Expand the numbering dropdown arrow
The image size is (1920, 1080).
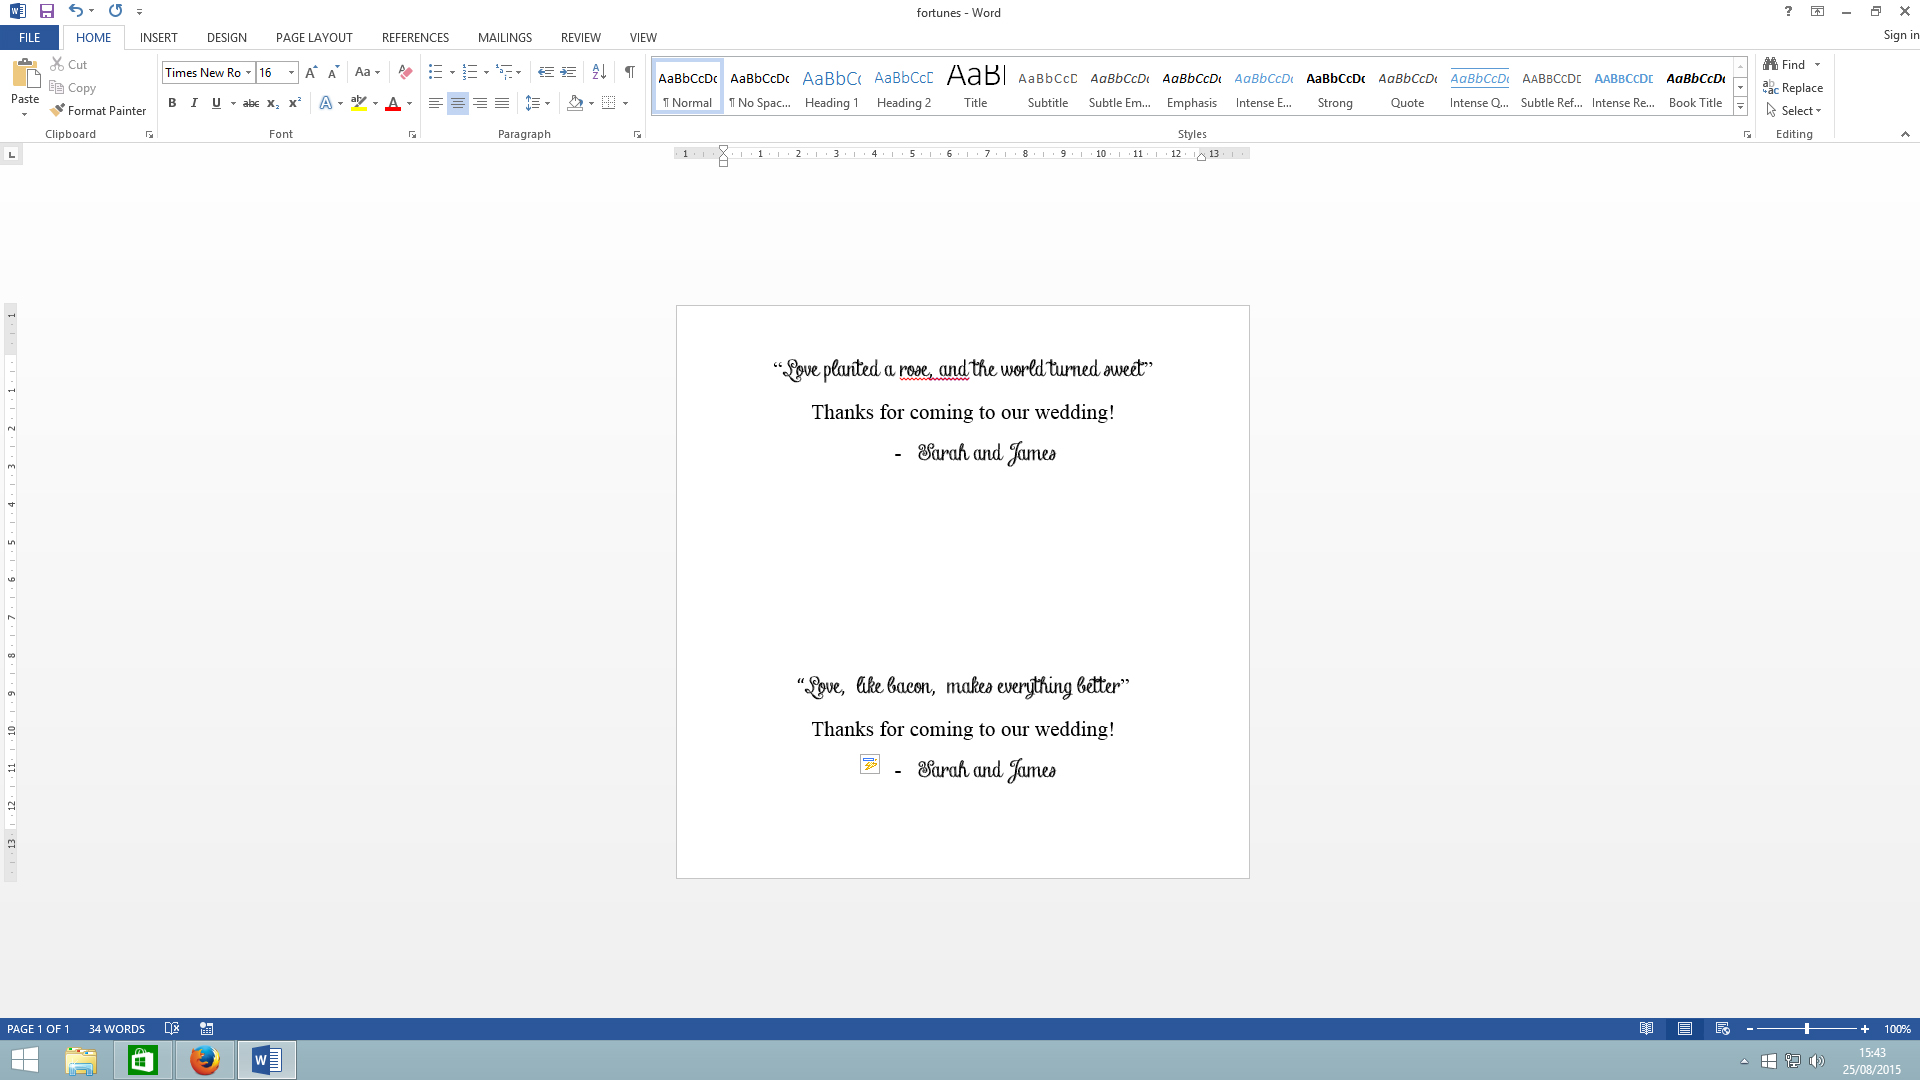pos(486,72)
